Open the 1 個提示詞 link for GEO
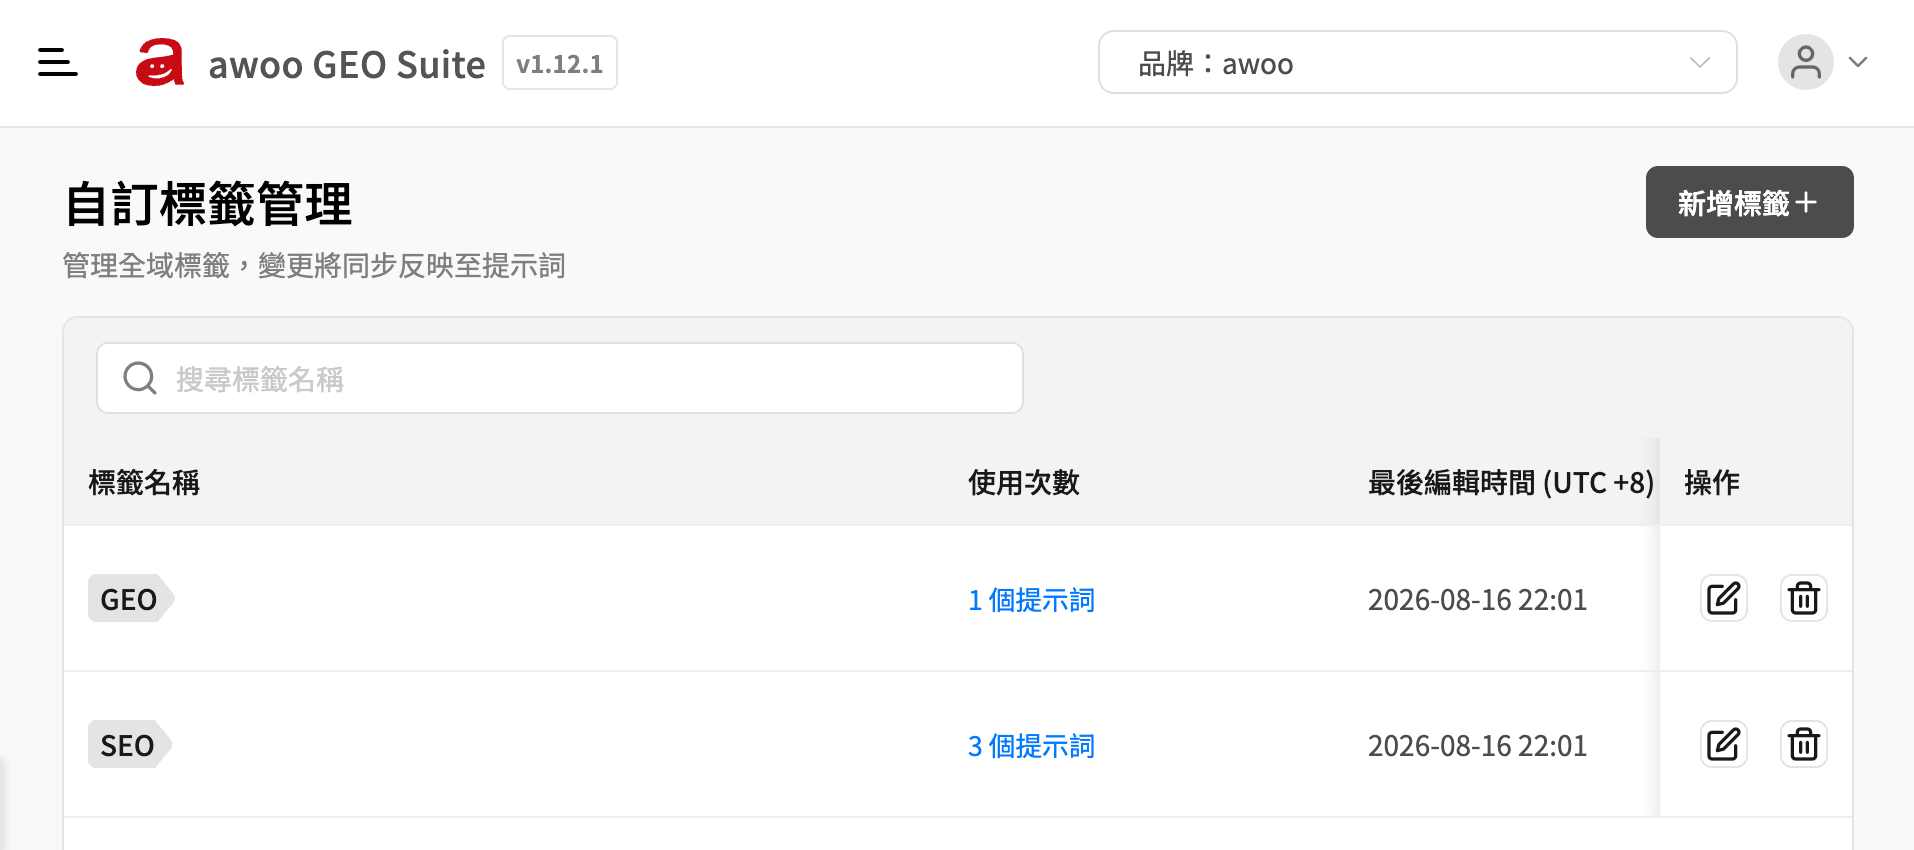The height and width of the screenshot is (850, 1914). click(1031, 600)
